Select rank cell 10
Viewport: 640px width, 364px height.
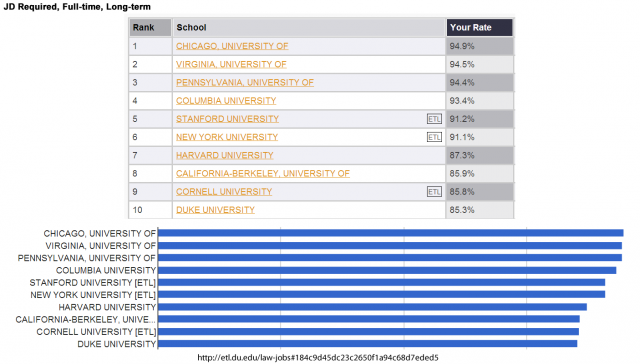tap(150, 210)
